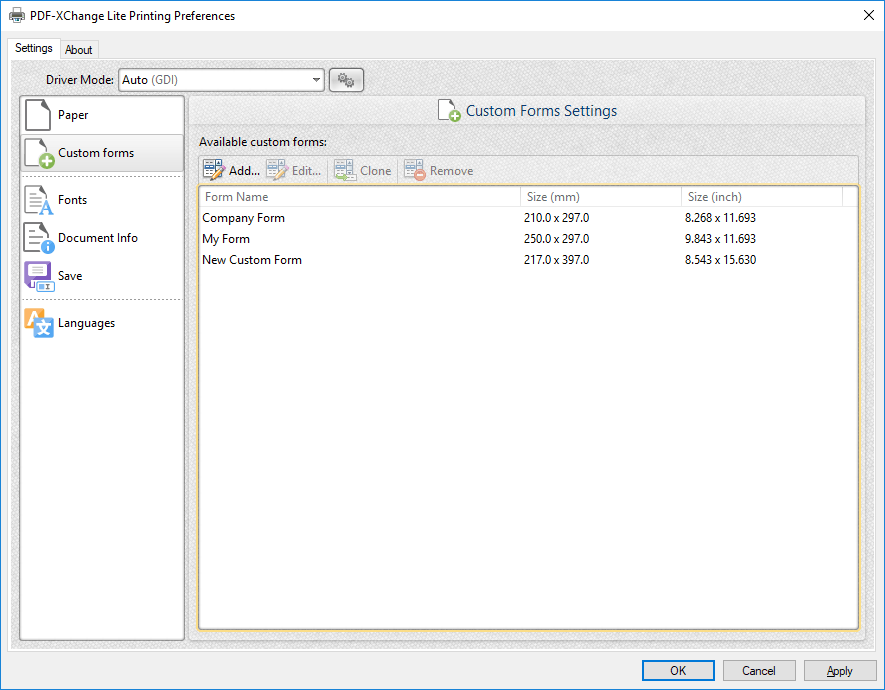Add a new custom form
The height and width of the screenshot is (690, 885).
click(x=231, y=171)
